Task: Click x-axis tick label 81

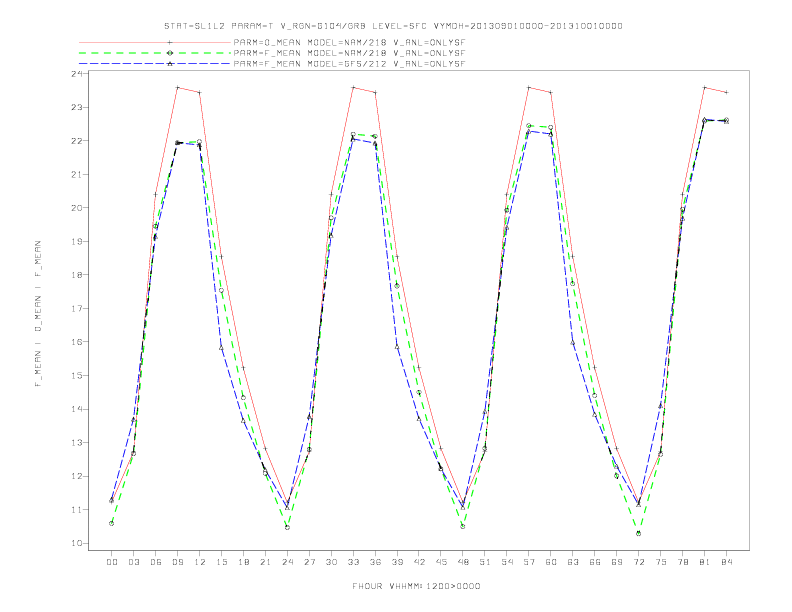Action: (x=705, y=562)
